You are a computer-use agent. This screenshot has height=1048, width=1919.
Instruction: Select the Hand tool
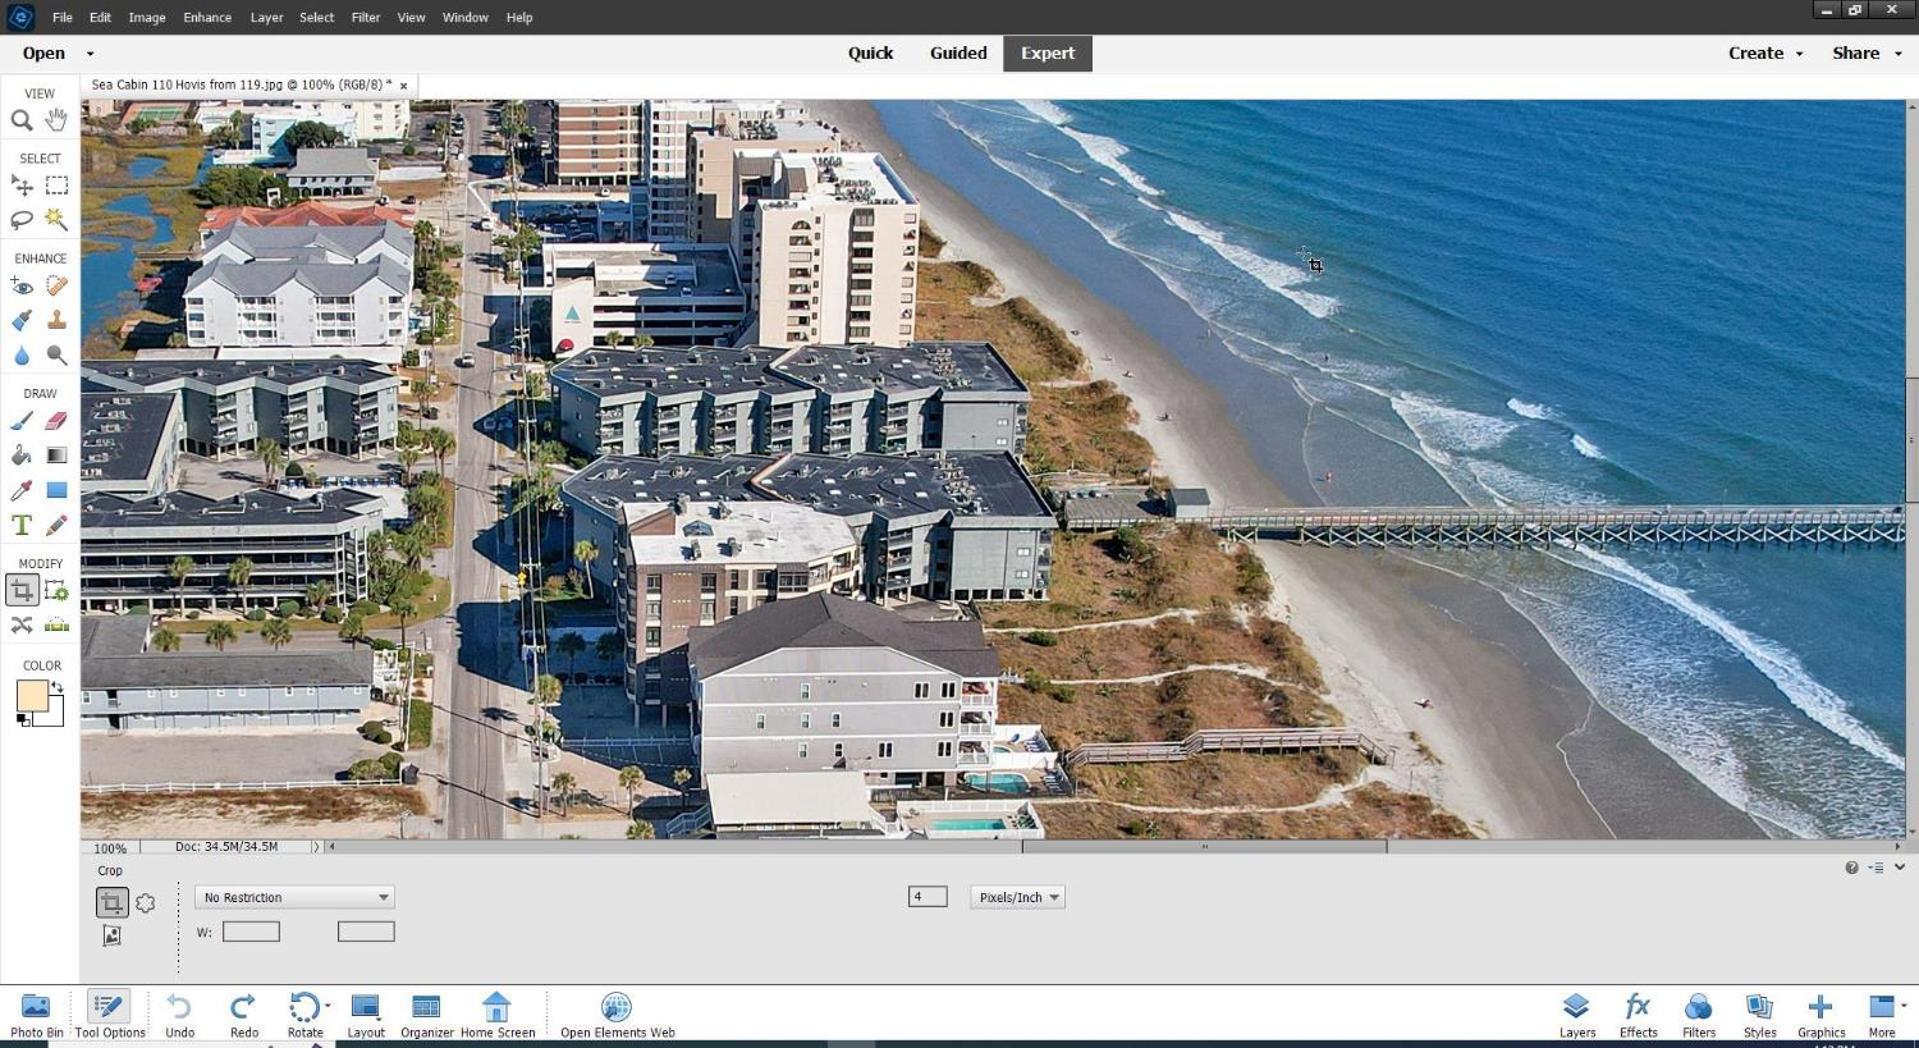pyautogui.click(x=57, y=120)
